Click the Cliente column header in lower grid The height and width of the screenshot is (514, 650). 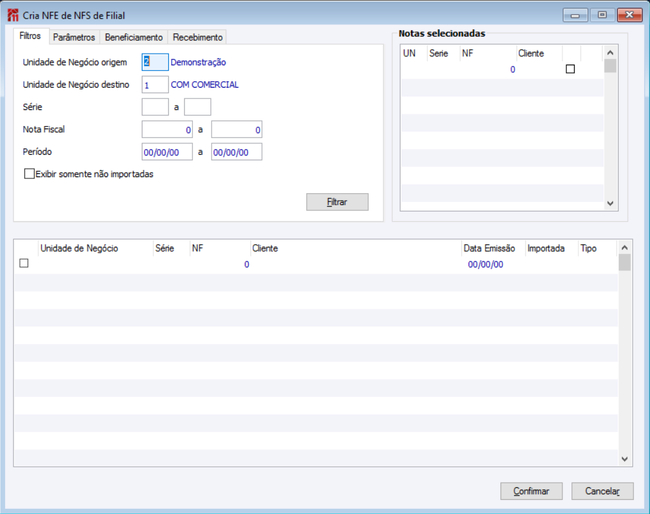point(356,248)
